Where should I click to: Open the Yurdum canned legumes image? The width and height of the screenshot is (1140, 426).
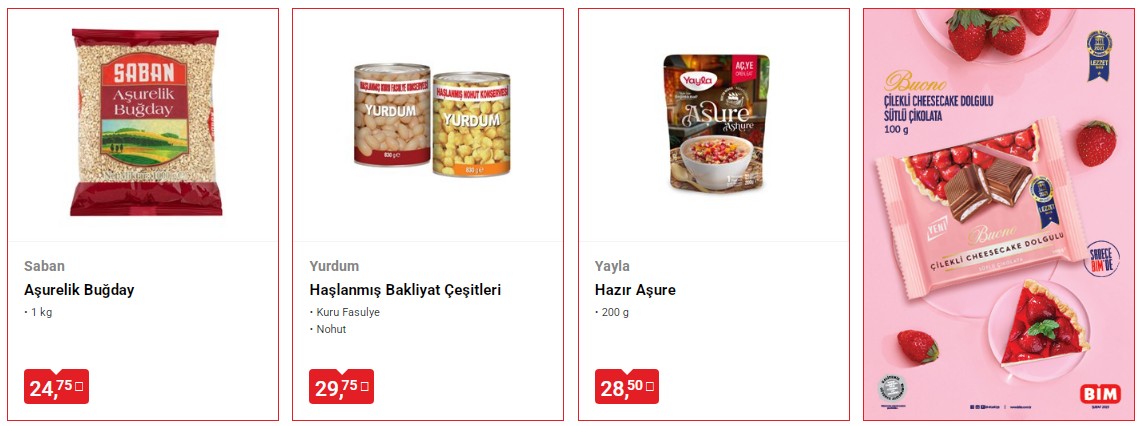pos(432,120)
